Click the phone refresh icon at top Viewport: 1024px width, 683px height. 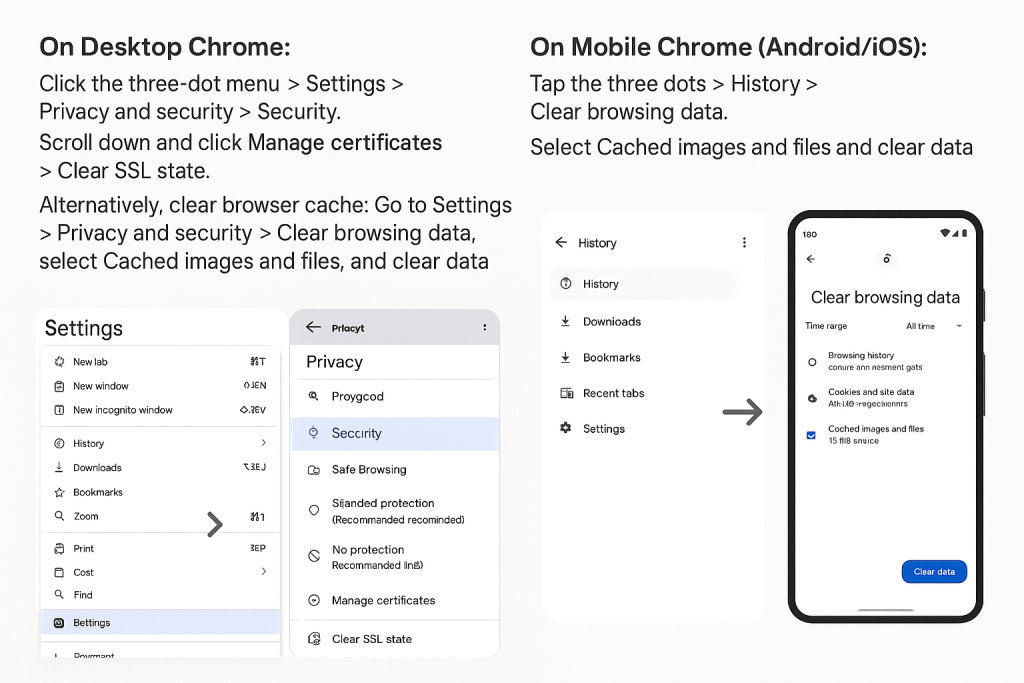click(886, 259)
